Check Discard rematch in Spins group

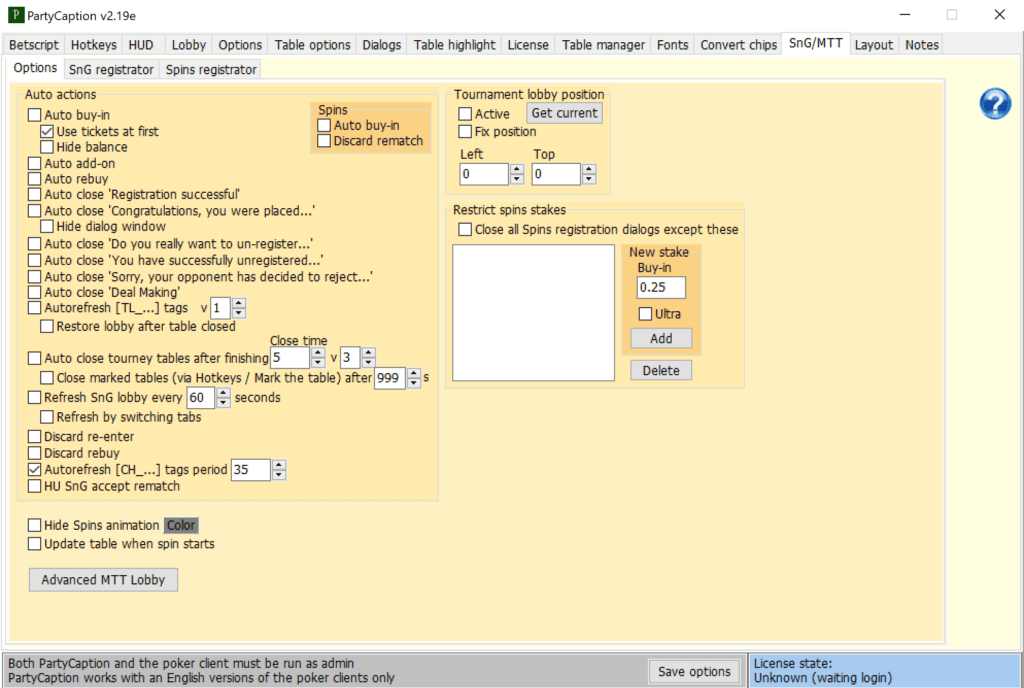coord(324,141)
